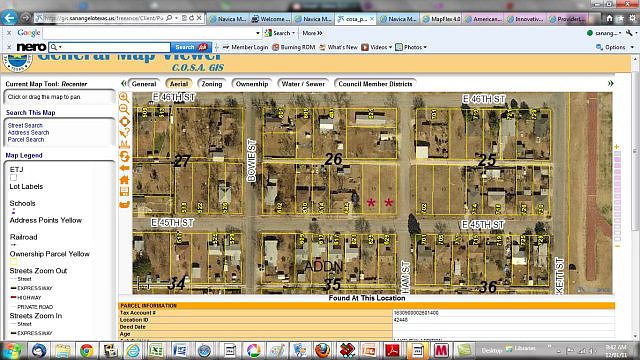Screen dimensions: 640x360
Task: Select the Zoom In magnifier tool
Action: (124, 97)
